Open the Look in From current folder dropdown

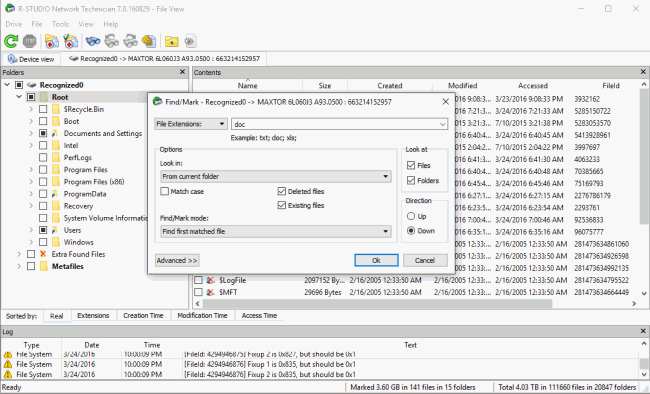click(276, 176)
